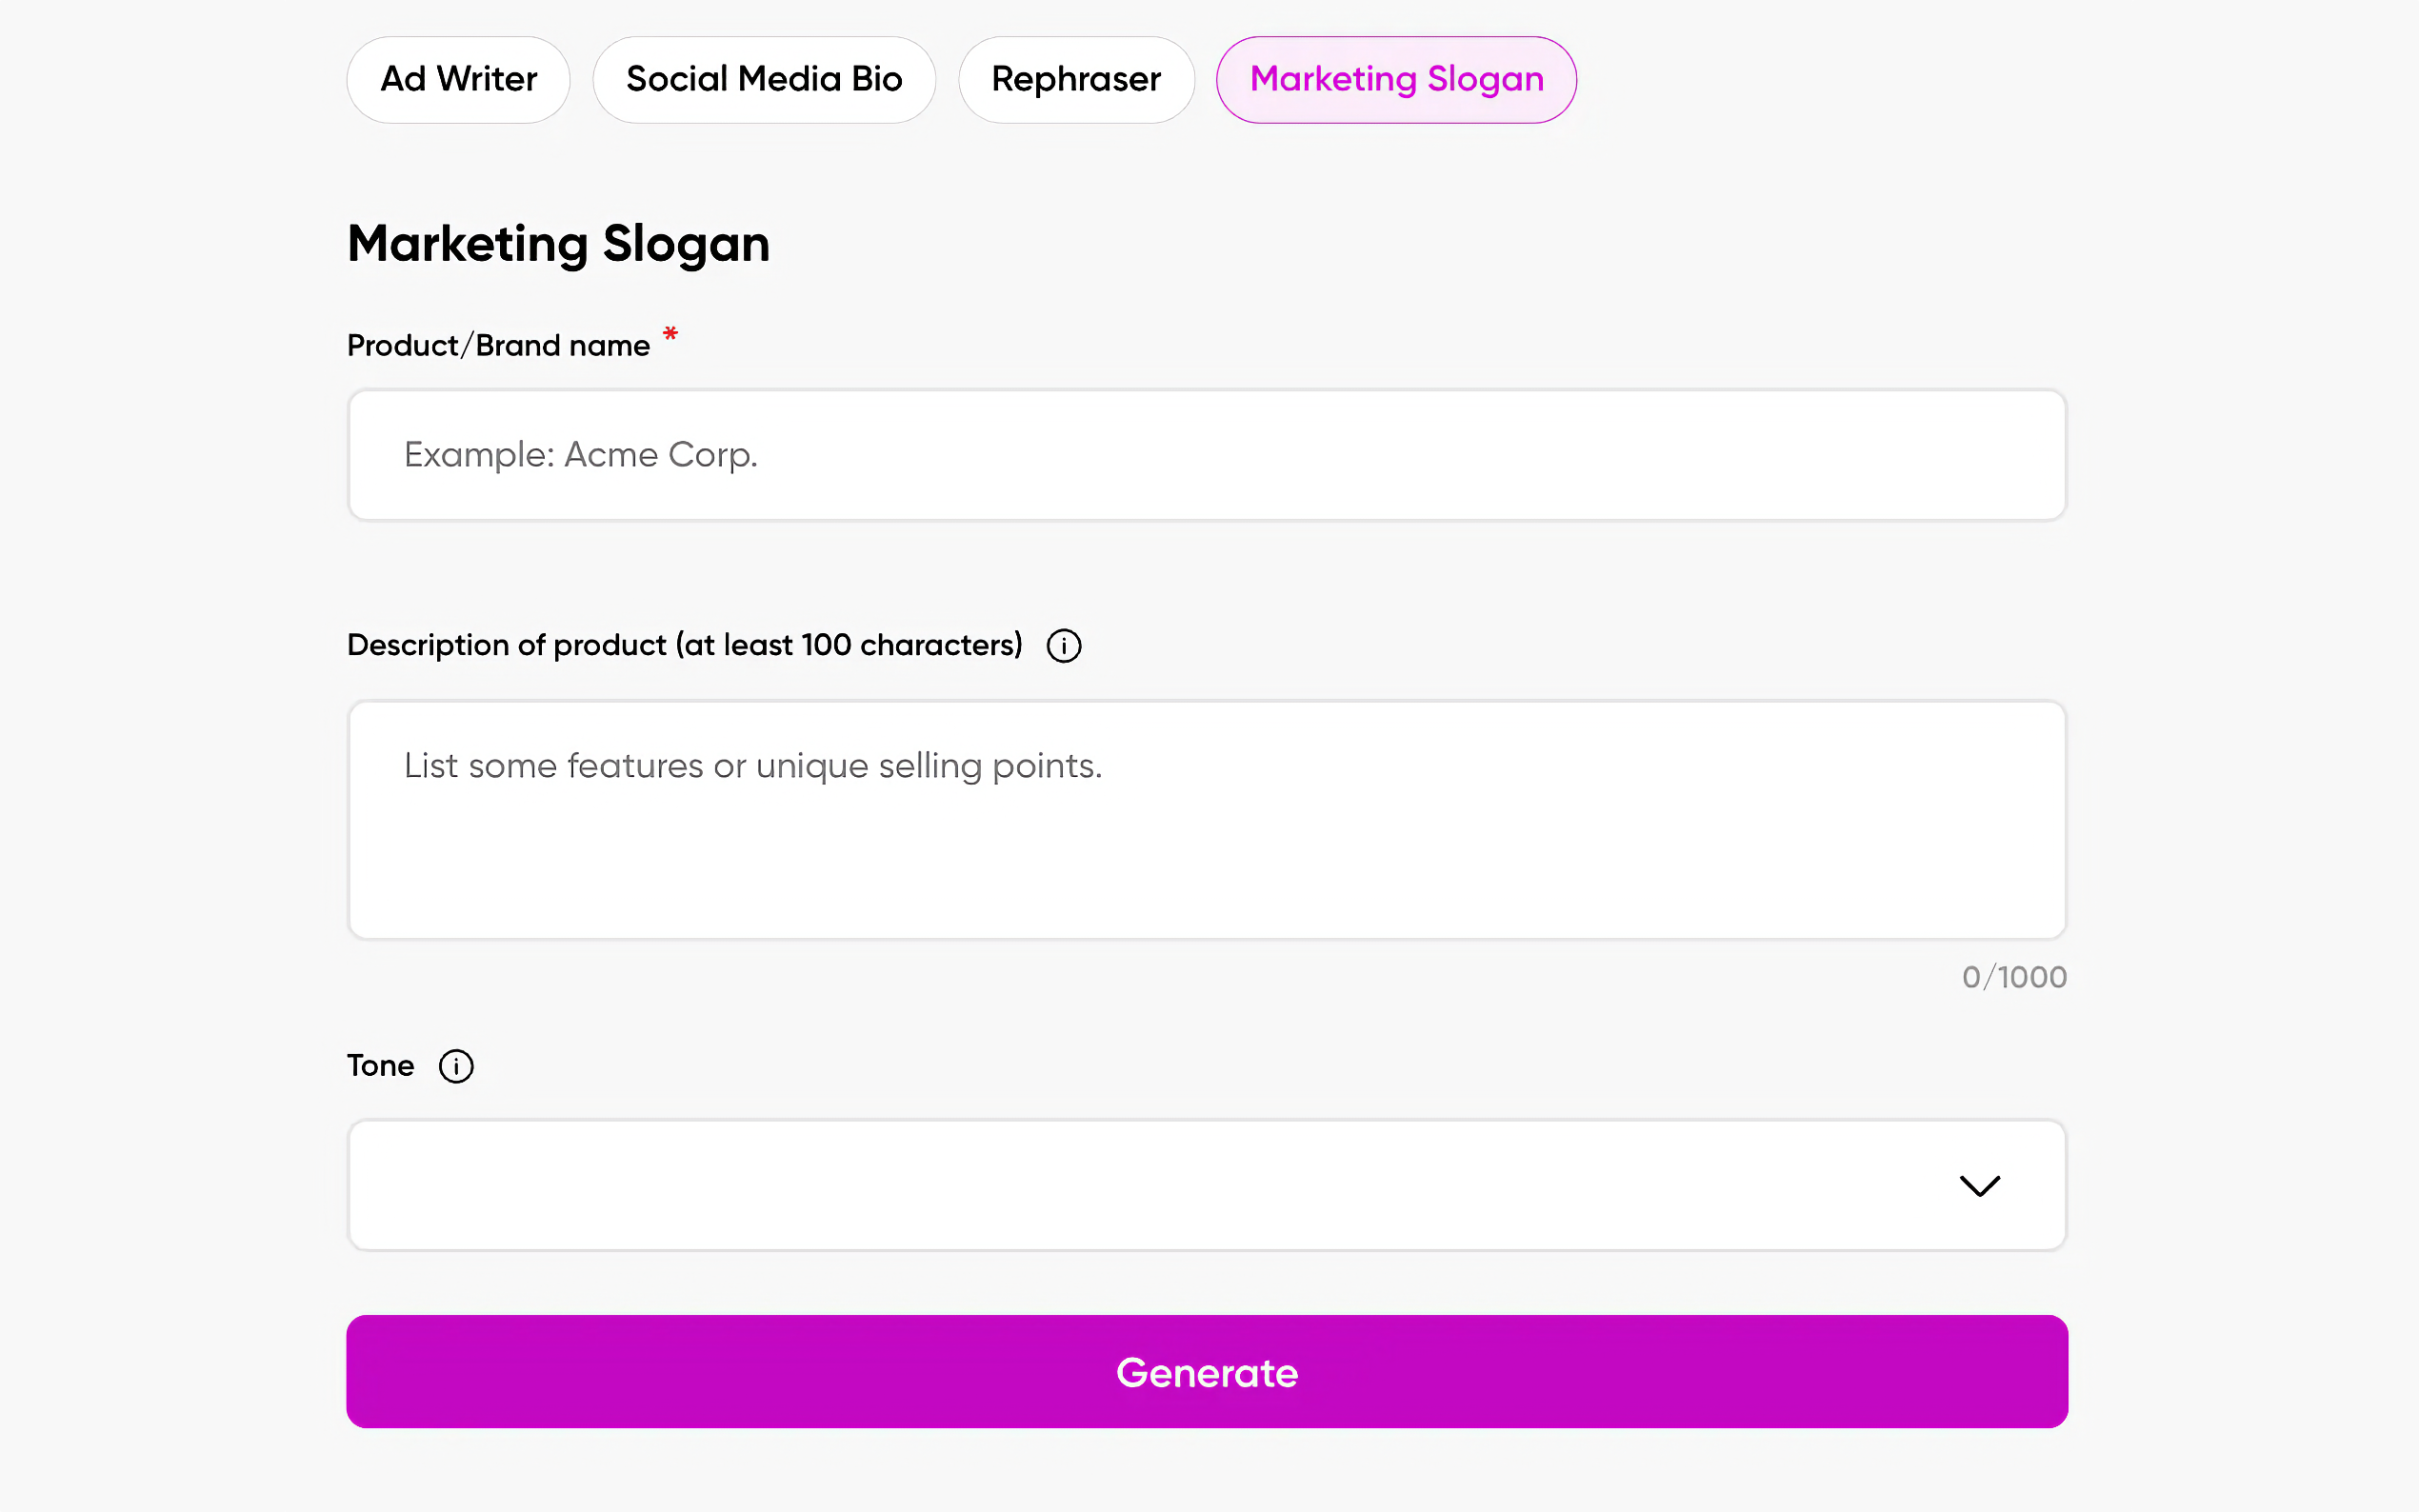The width and height of the screenshot is (2419, 1512).
Task: Click the 'List some features' placeholder text
Action: coord(752,766)
